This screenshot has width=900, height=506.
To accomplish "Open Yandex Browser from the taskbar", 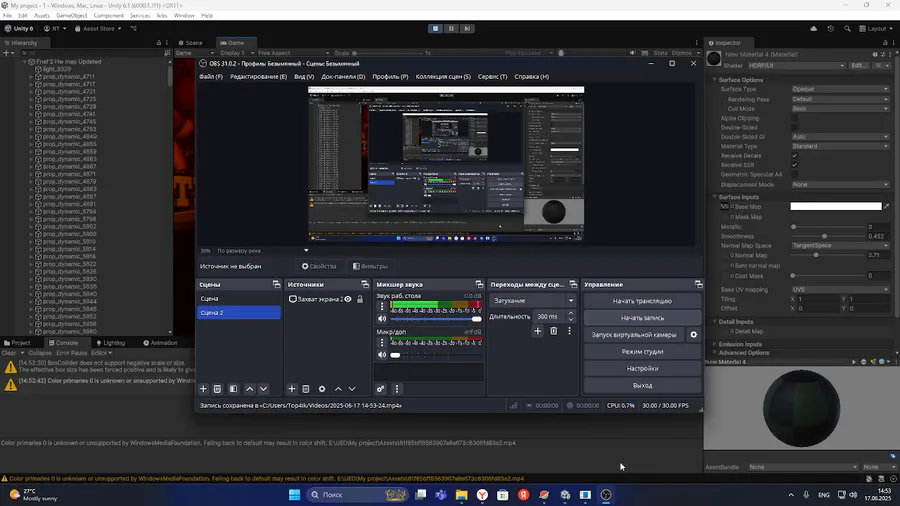I will [x=482, y=495].
